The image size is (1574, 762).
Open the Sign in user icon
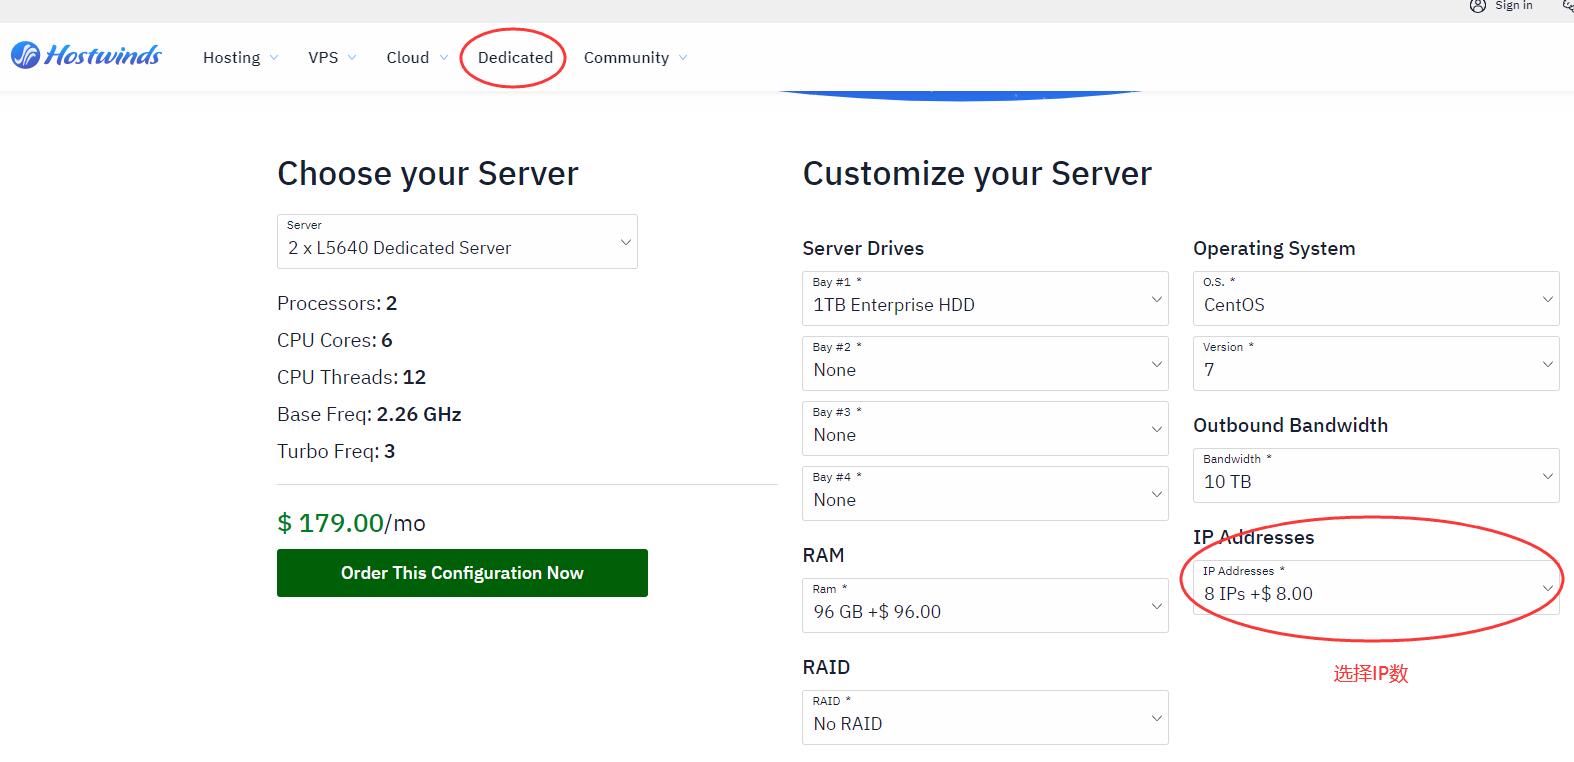click(1478, 5)
